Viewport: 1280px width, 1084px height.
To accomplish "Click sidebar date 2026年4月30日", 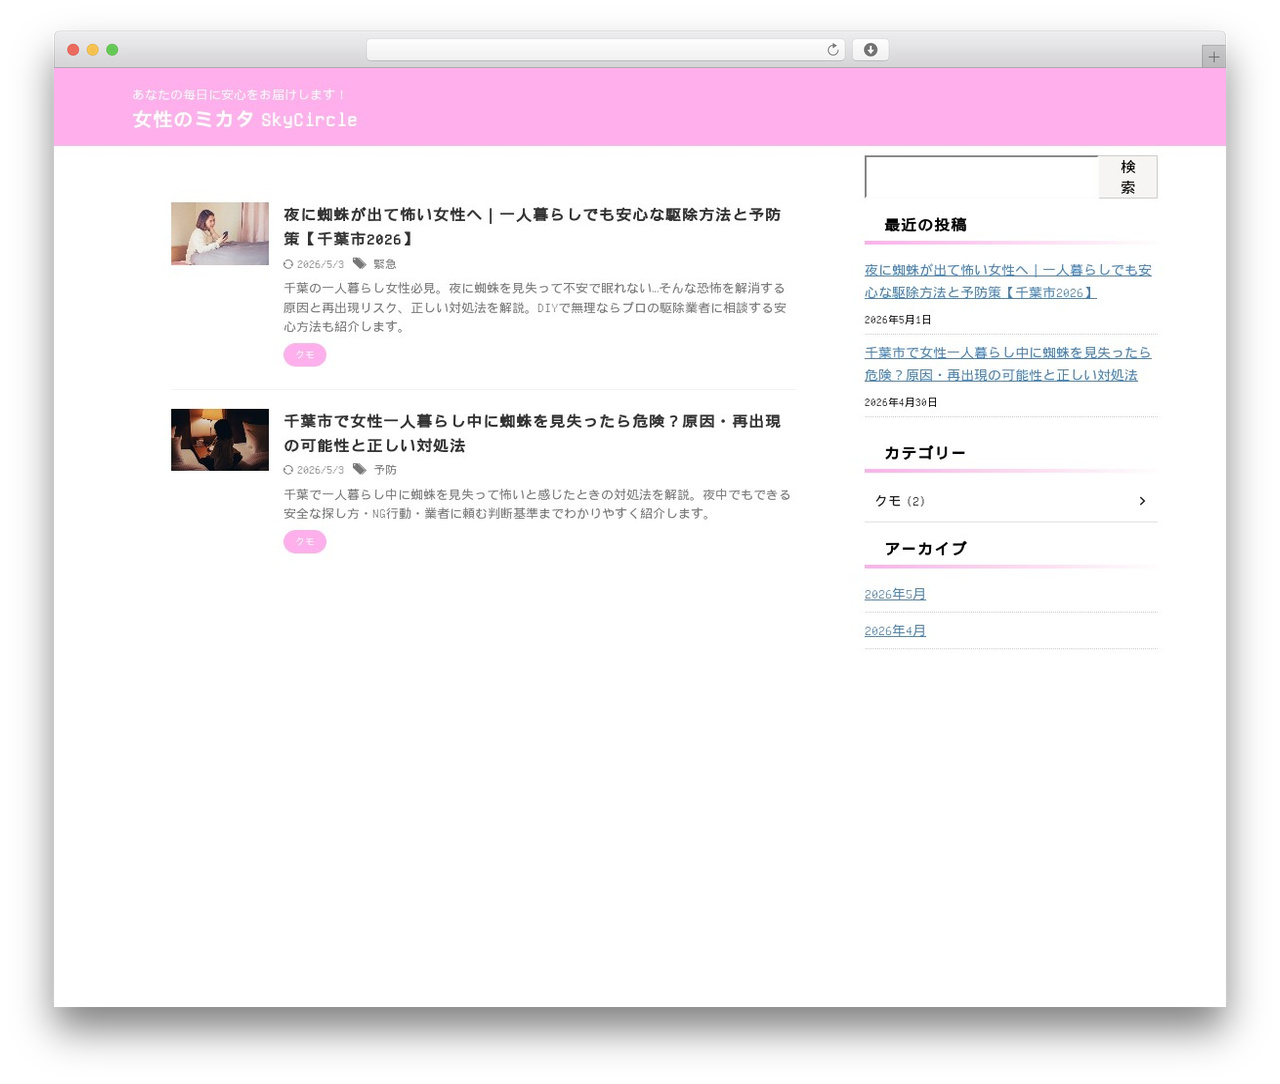I will pos(901,403).
